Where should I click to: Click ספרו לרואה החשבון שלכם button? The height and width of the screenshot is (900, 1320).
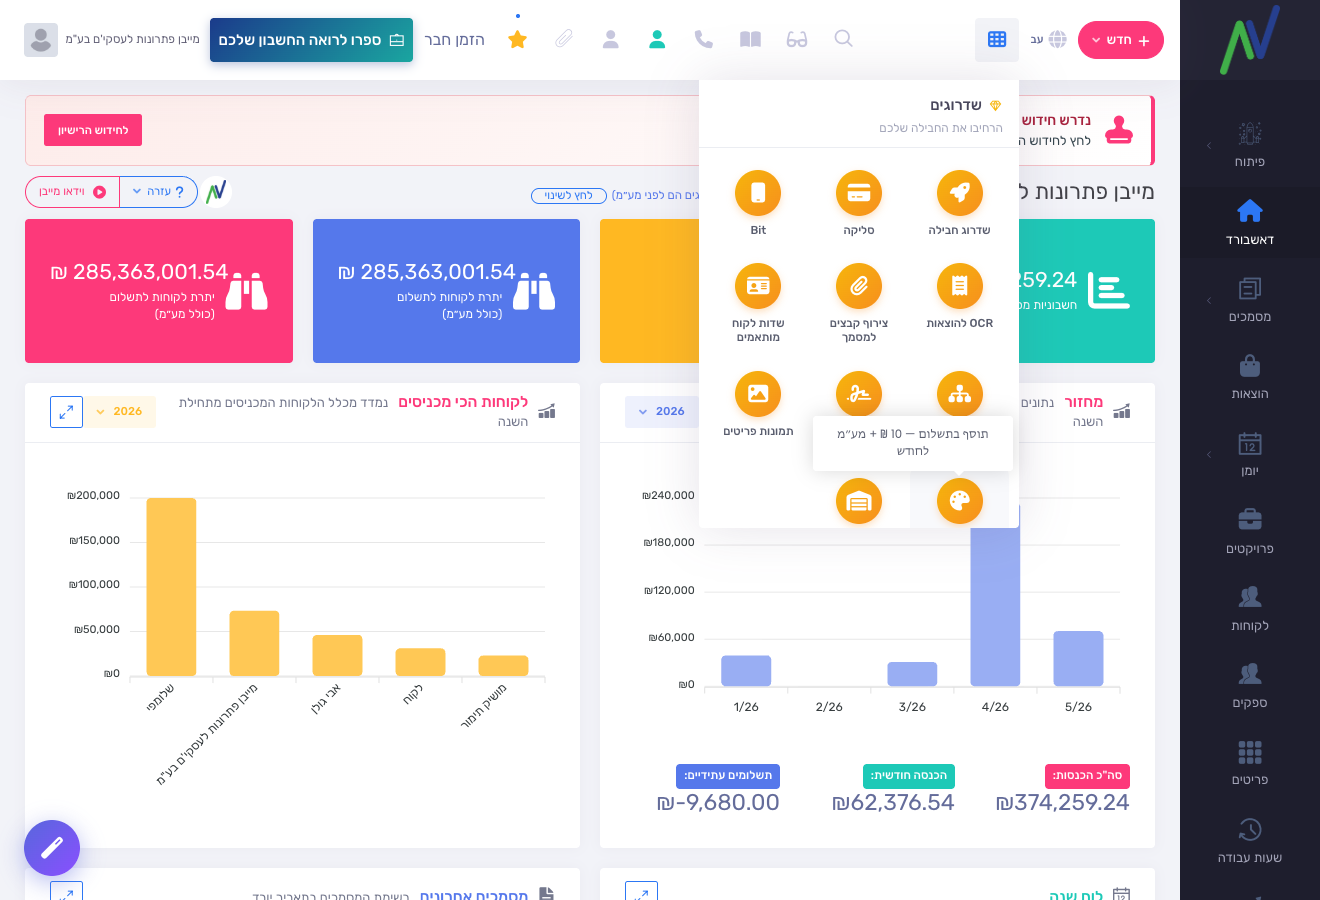(311, 40)
